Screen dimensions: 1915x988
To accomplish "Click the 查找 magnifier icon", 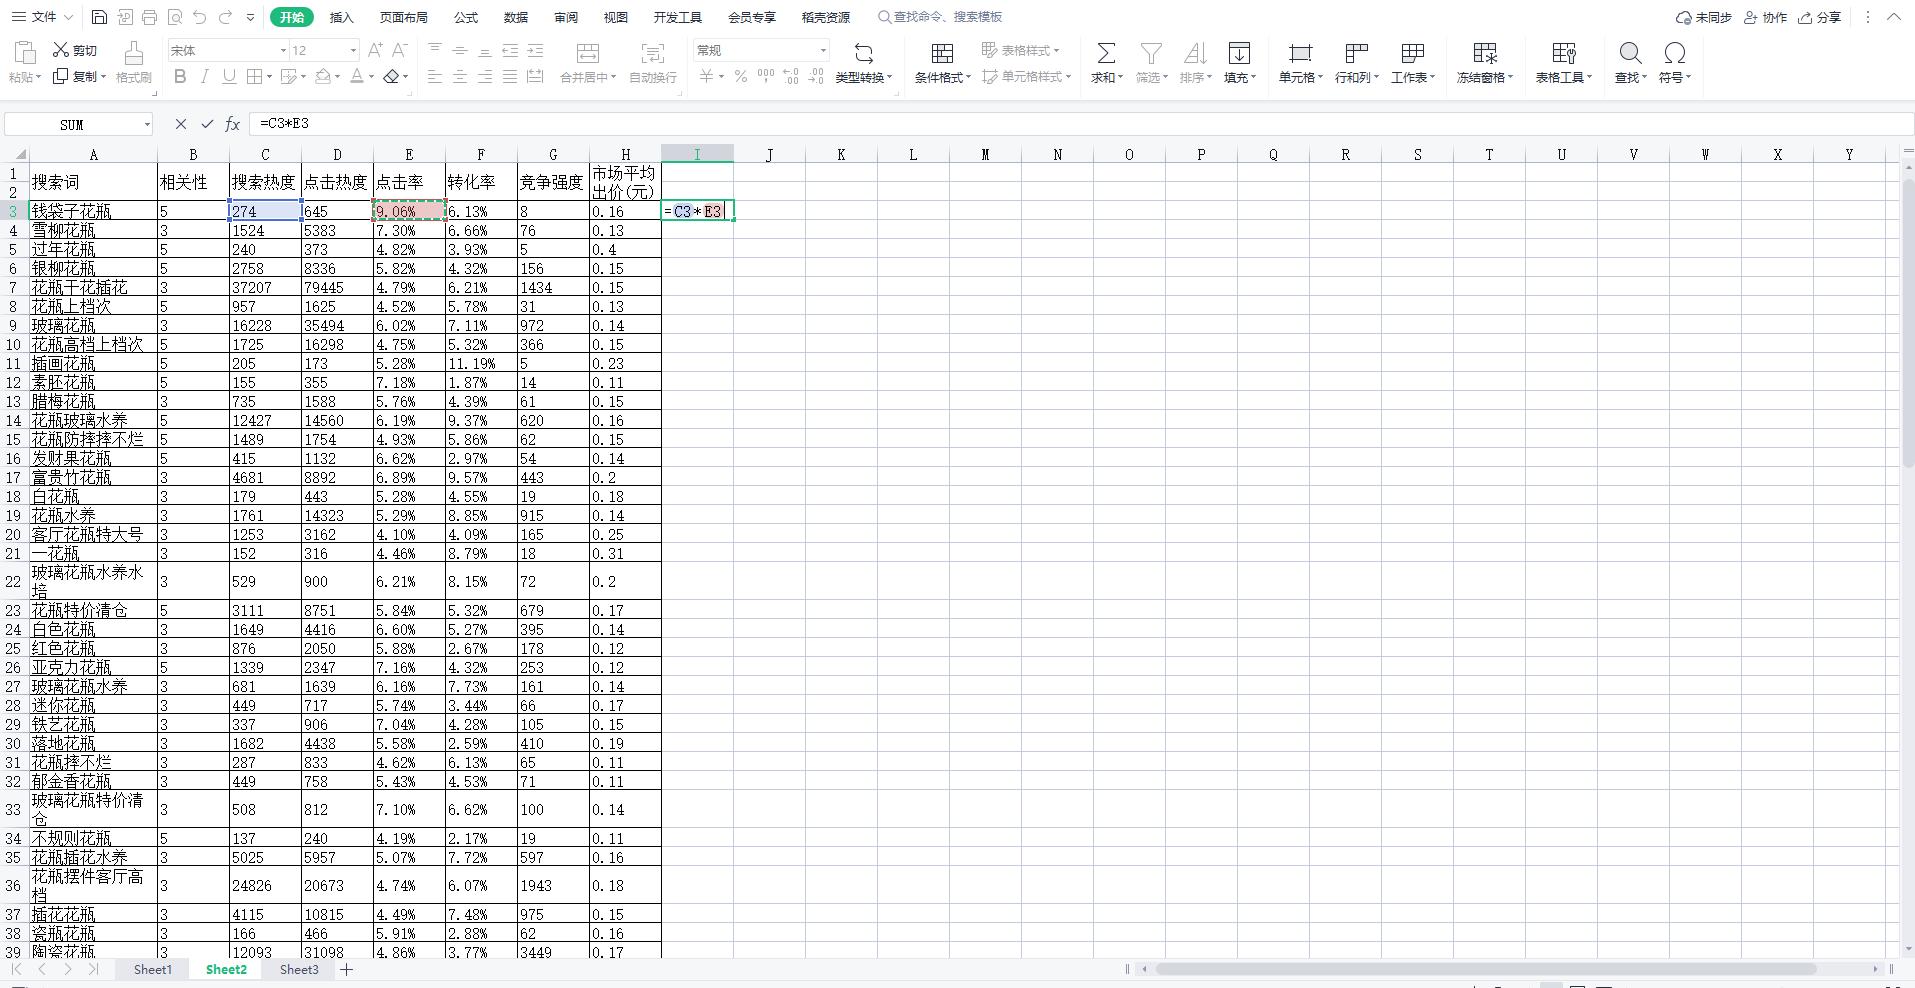I will coord(1629,53).
